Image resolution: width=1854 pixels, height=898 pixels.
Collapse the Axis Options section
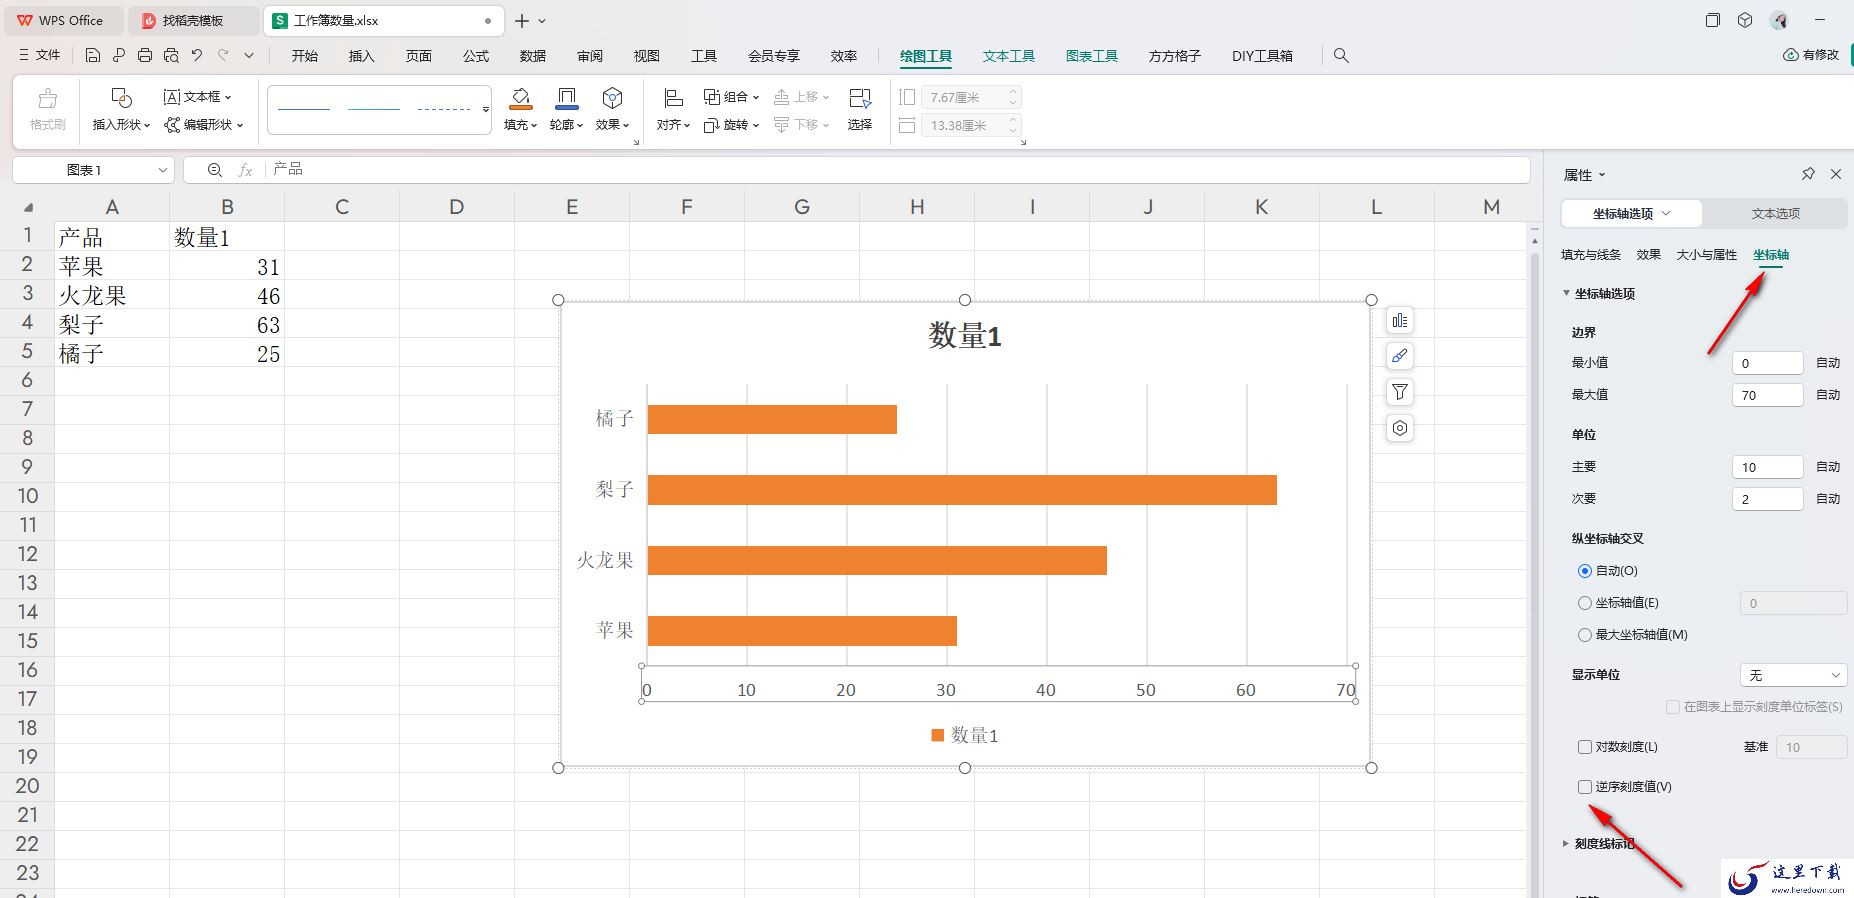pyautogui.click(x=1566, y=293)
